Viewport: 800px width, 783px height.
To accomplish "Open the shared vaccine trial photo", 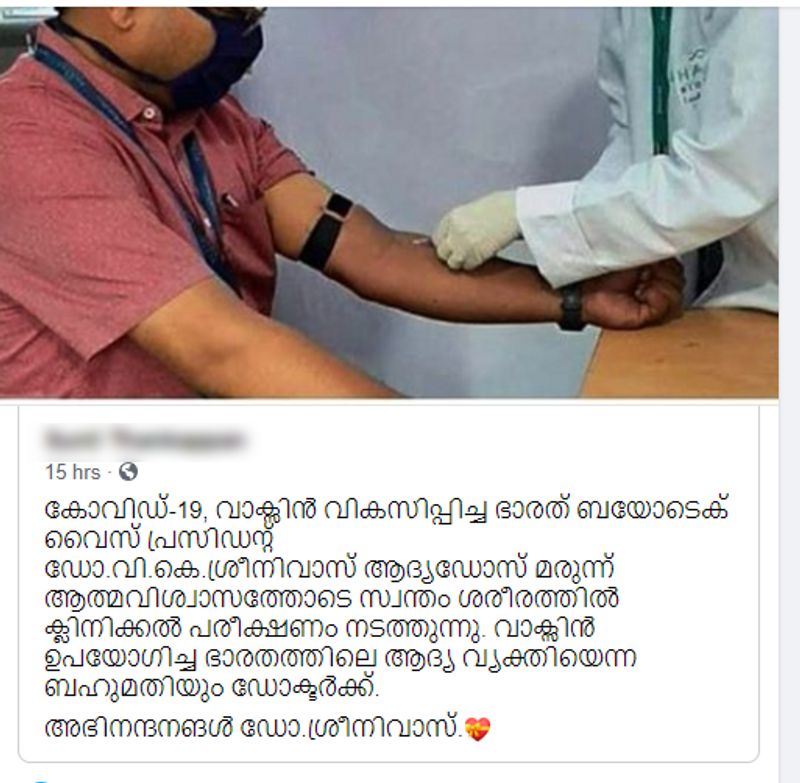I will coord(389,203).
